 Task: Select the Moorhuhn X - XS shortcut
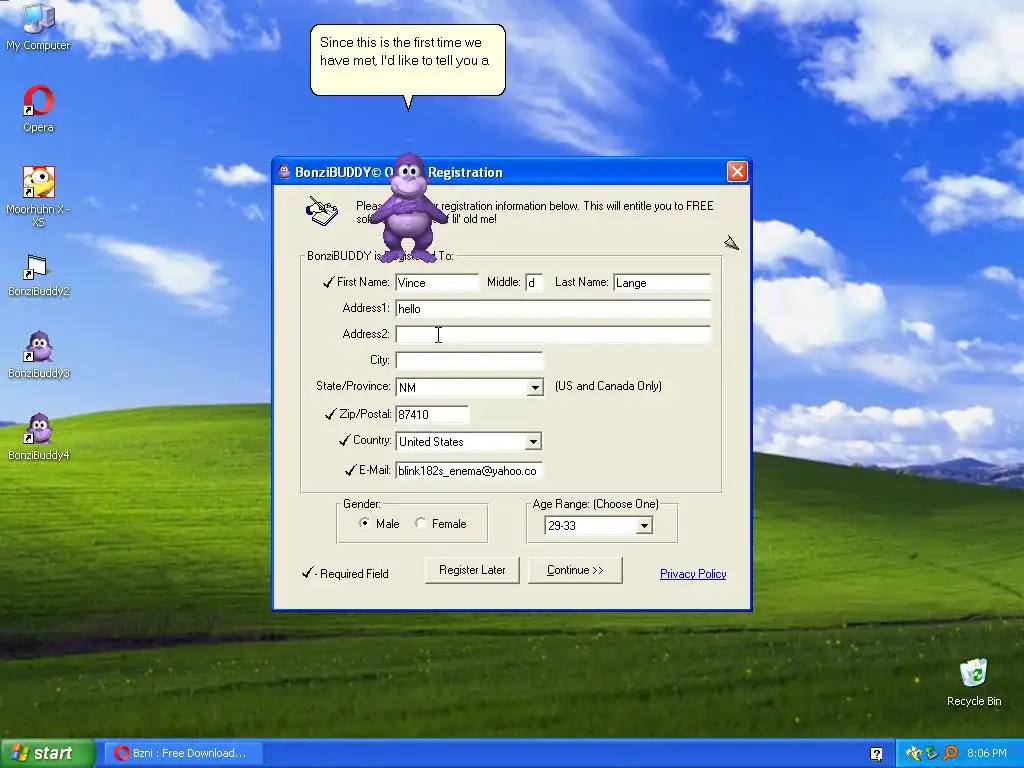pos(38,196)
